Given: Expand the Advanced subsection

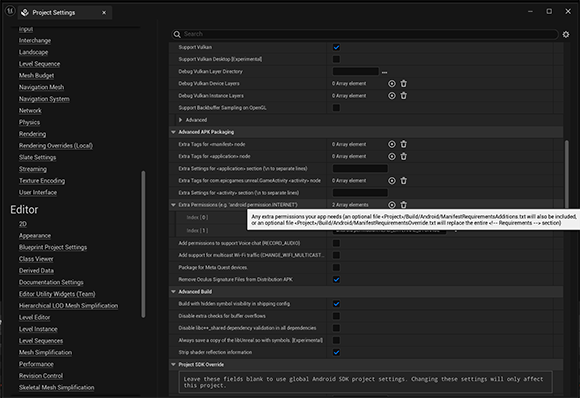Looking at the screenshot, I should point(181,120).
